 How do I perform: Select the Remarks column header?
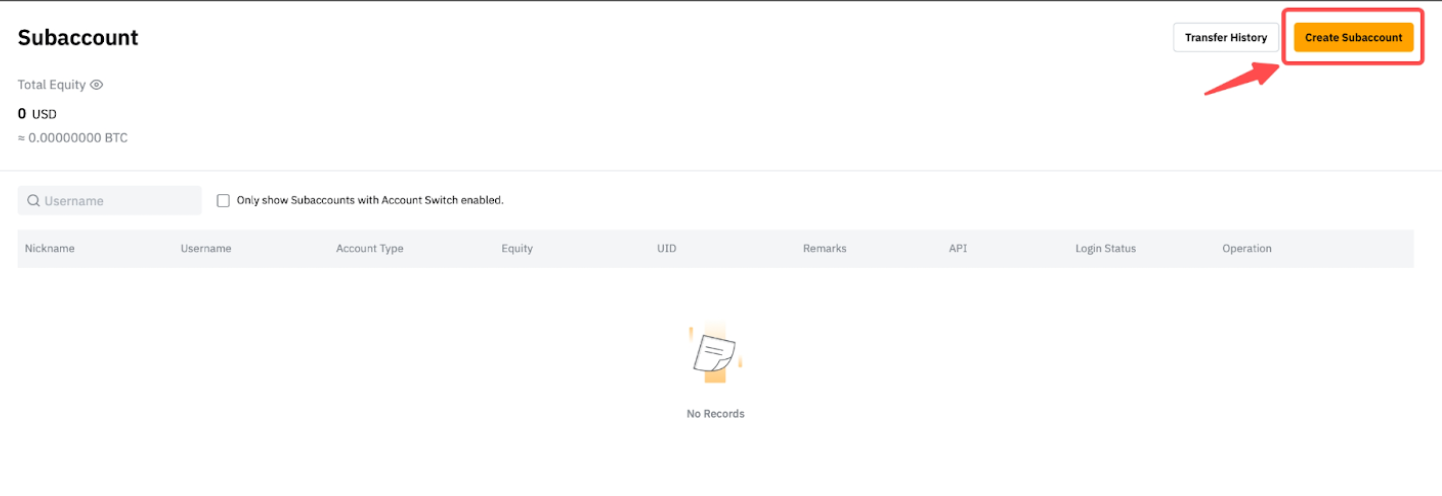tap(824, 249)
